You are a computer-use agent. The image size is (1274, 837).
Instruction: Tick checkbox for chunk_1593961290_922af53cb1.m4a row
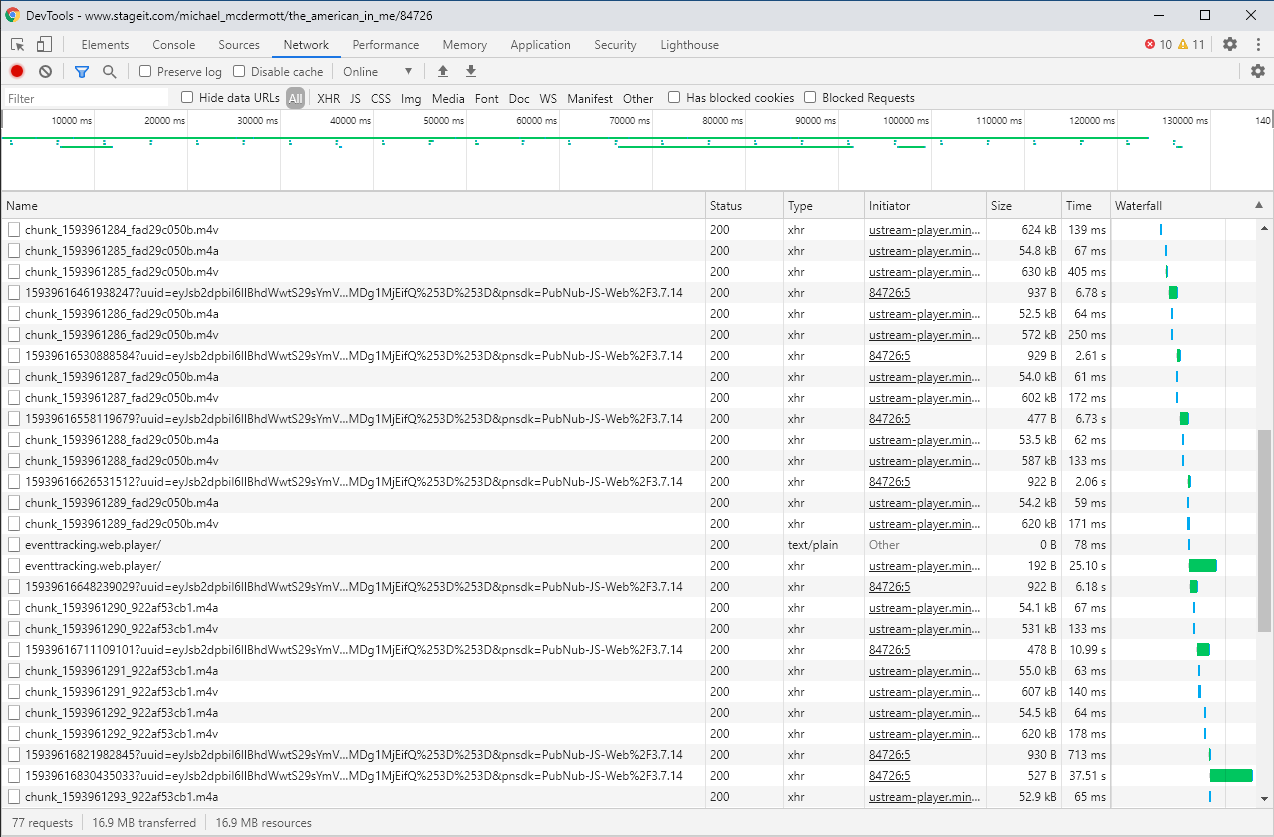pyautogui.click(x=14, y=608)
